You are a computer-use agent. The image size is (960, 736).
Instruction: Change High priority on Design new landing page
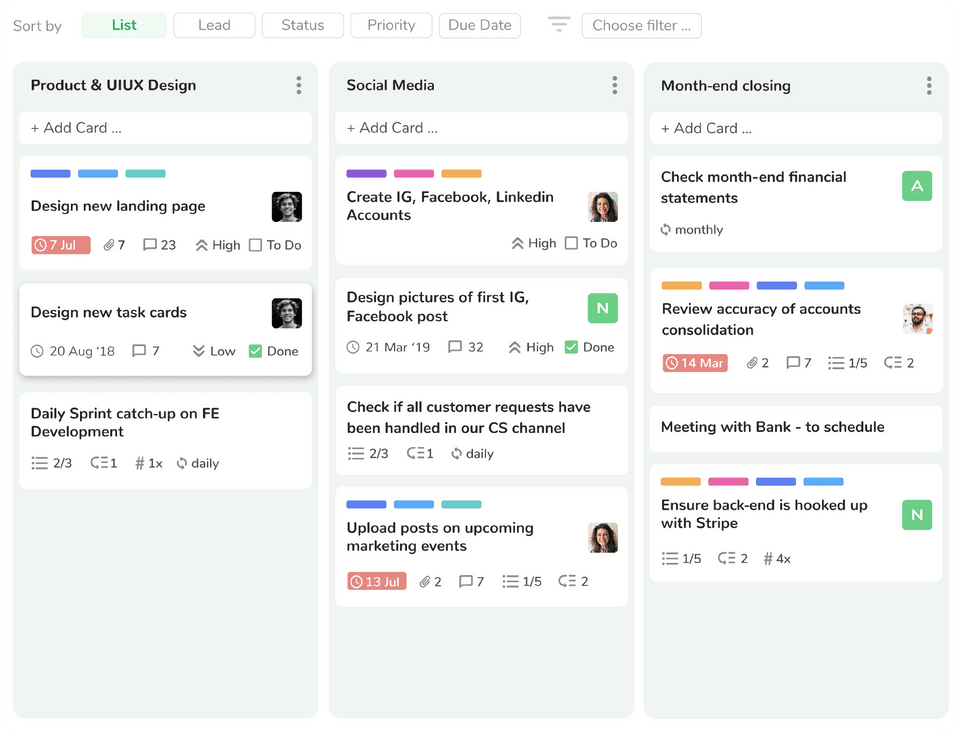pos(218,245)
